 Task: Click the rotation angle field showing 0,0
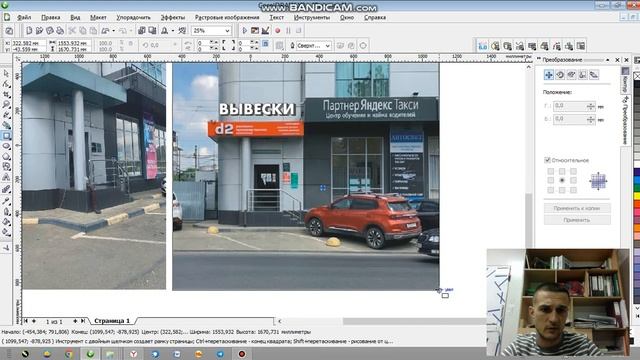click(159, 45)
